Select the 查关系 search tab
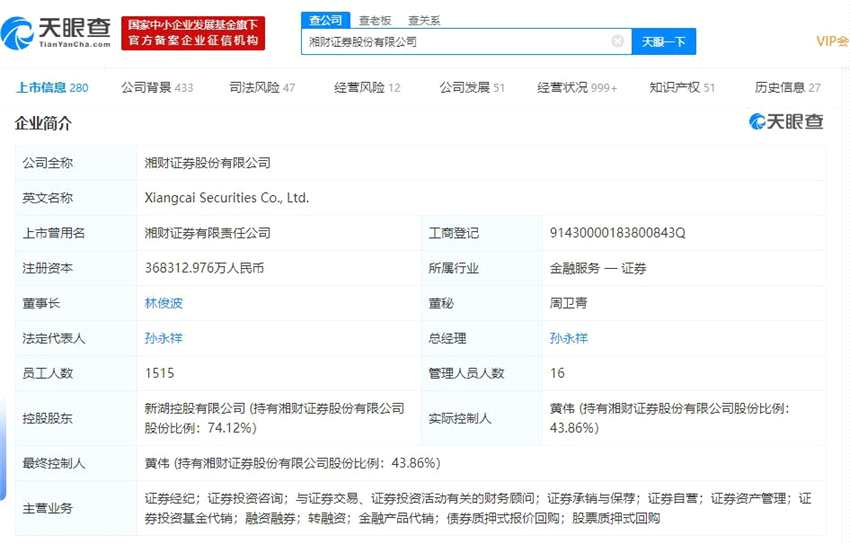Screen dimensions: 850x544 pos(424,21)
